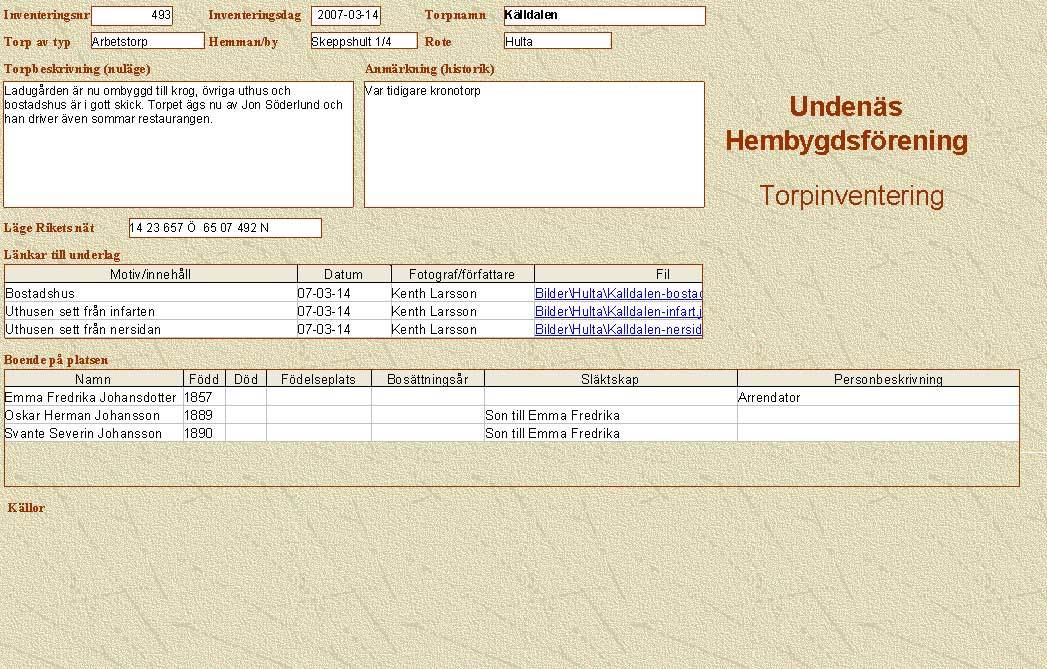Select the Inventeringsdag date field
The width and height of the screenshot is (1047, 669).
[346, 16]
